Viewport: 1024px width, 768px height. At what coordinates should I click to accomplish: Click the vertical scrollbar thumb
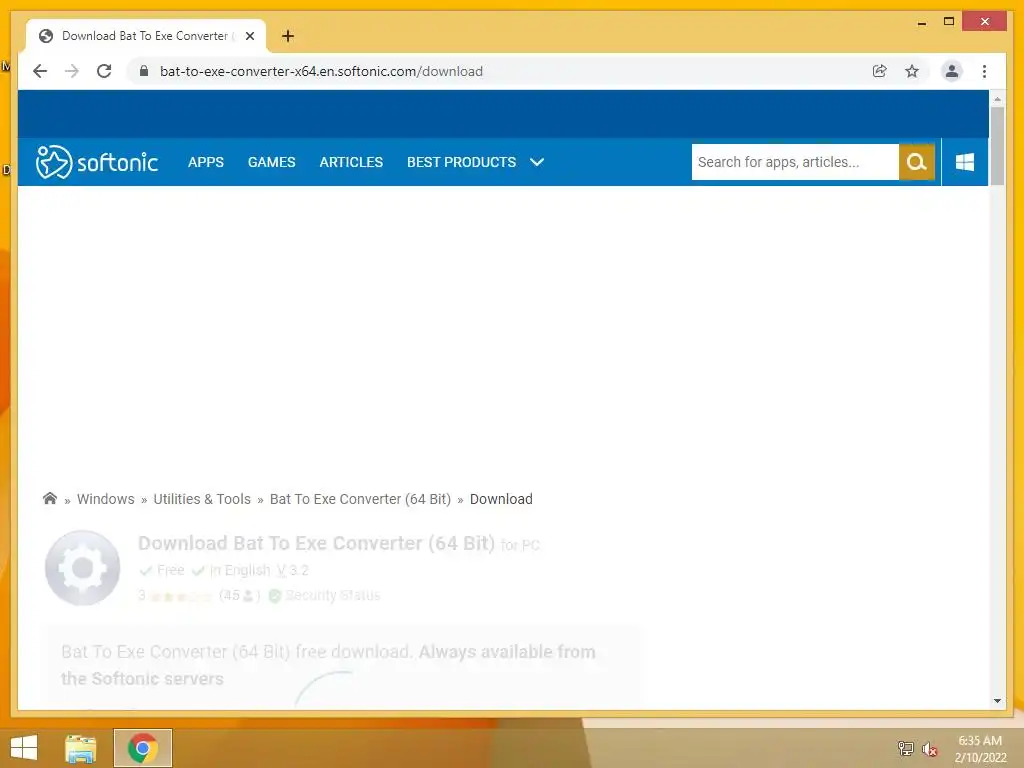tap(997, 146)
